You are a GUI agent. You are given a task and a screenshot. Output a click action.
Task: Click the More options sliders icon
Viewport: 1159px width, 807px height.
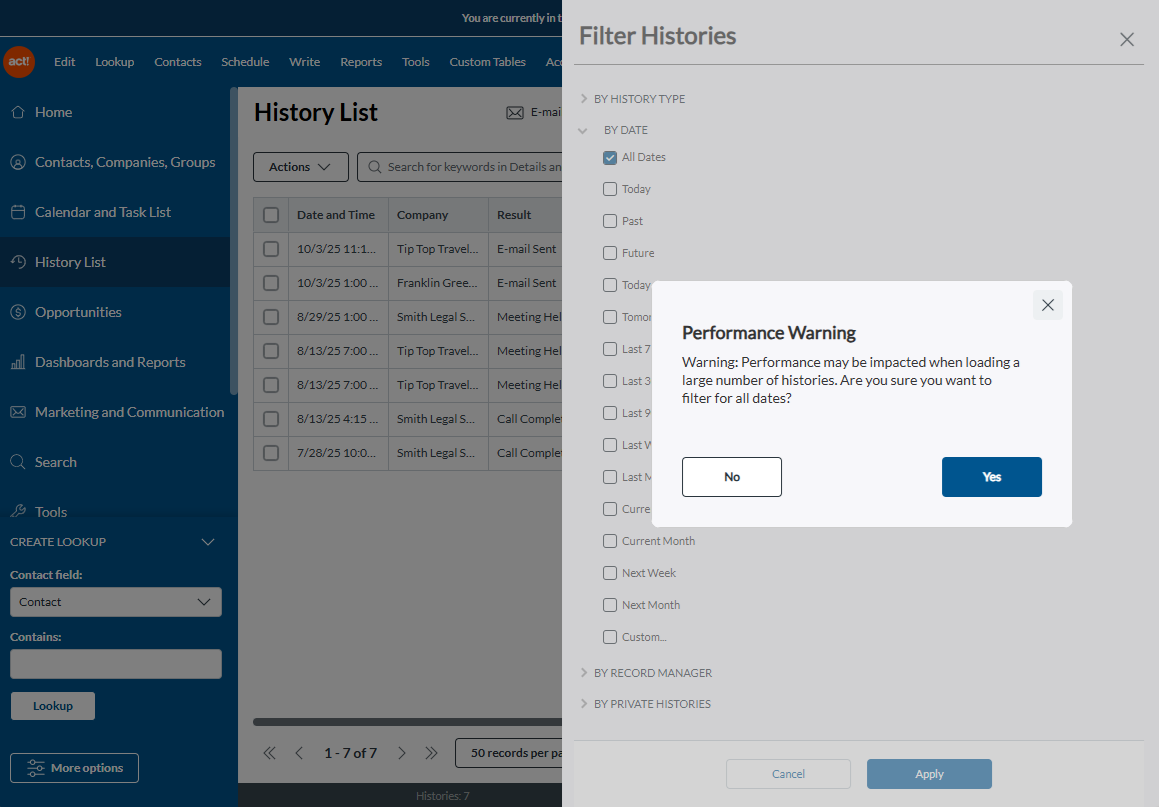click(x=35, y=768)
